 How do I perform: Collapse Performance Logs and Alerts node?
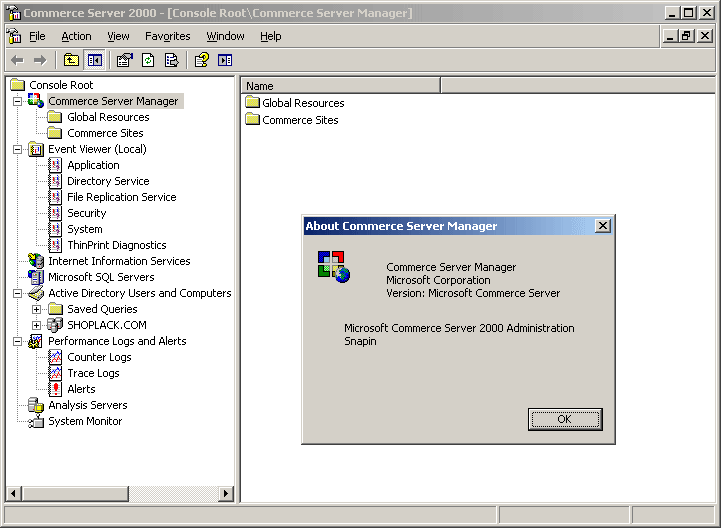(x=17, y=341)
